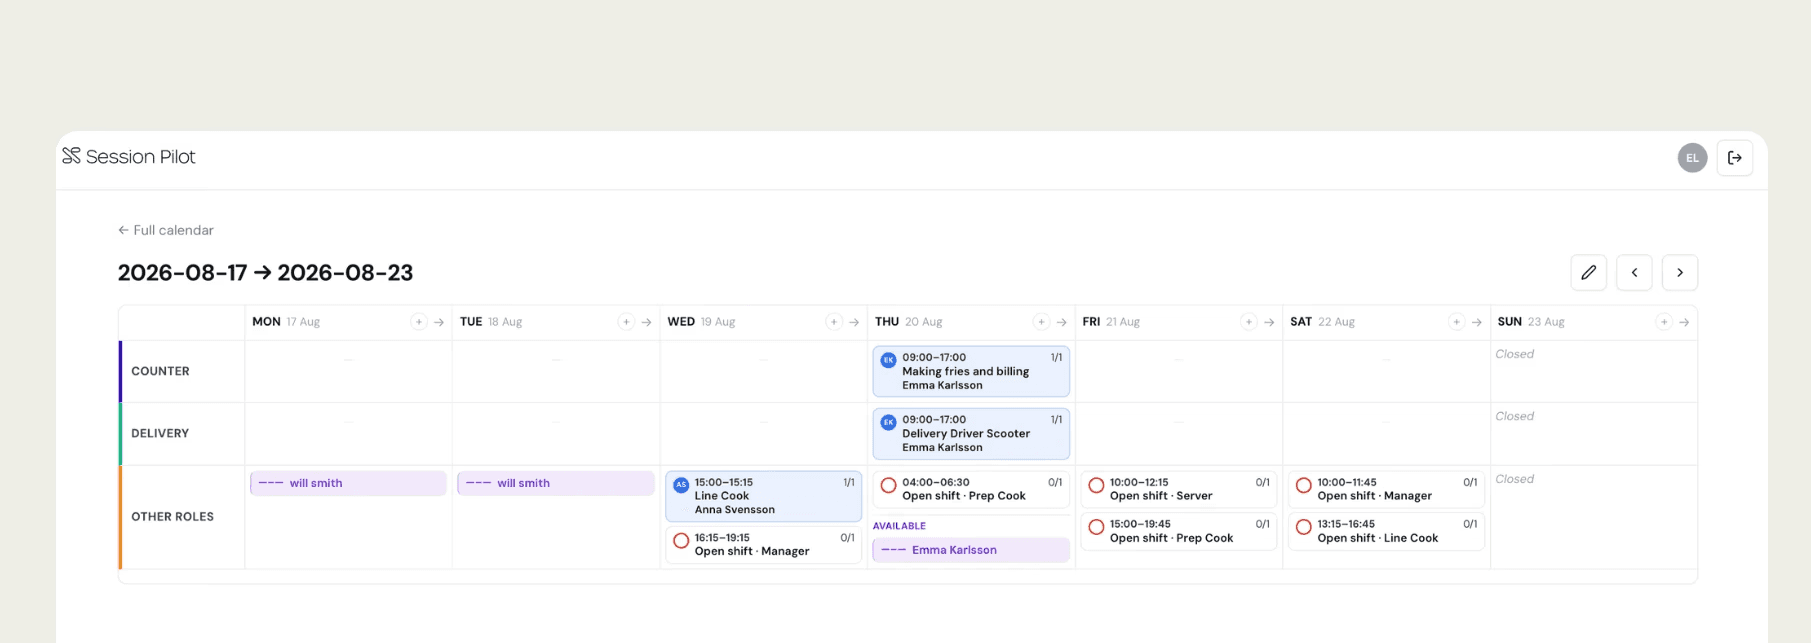
Task: Open Saturday 22 Aug day arrow
Action: tap(1476, 322)
